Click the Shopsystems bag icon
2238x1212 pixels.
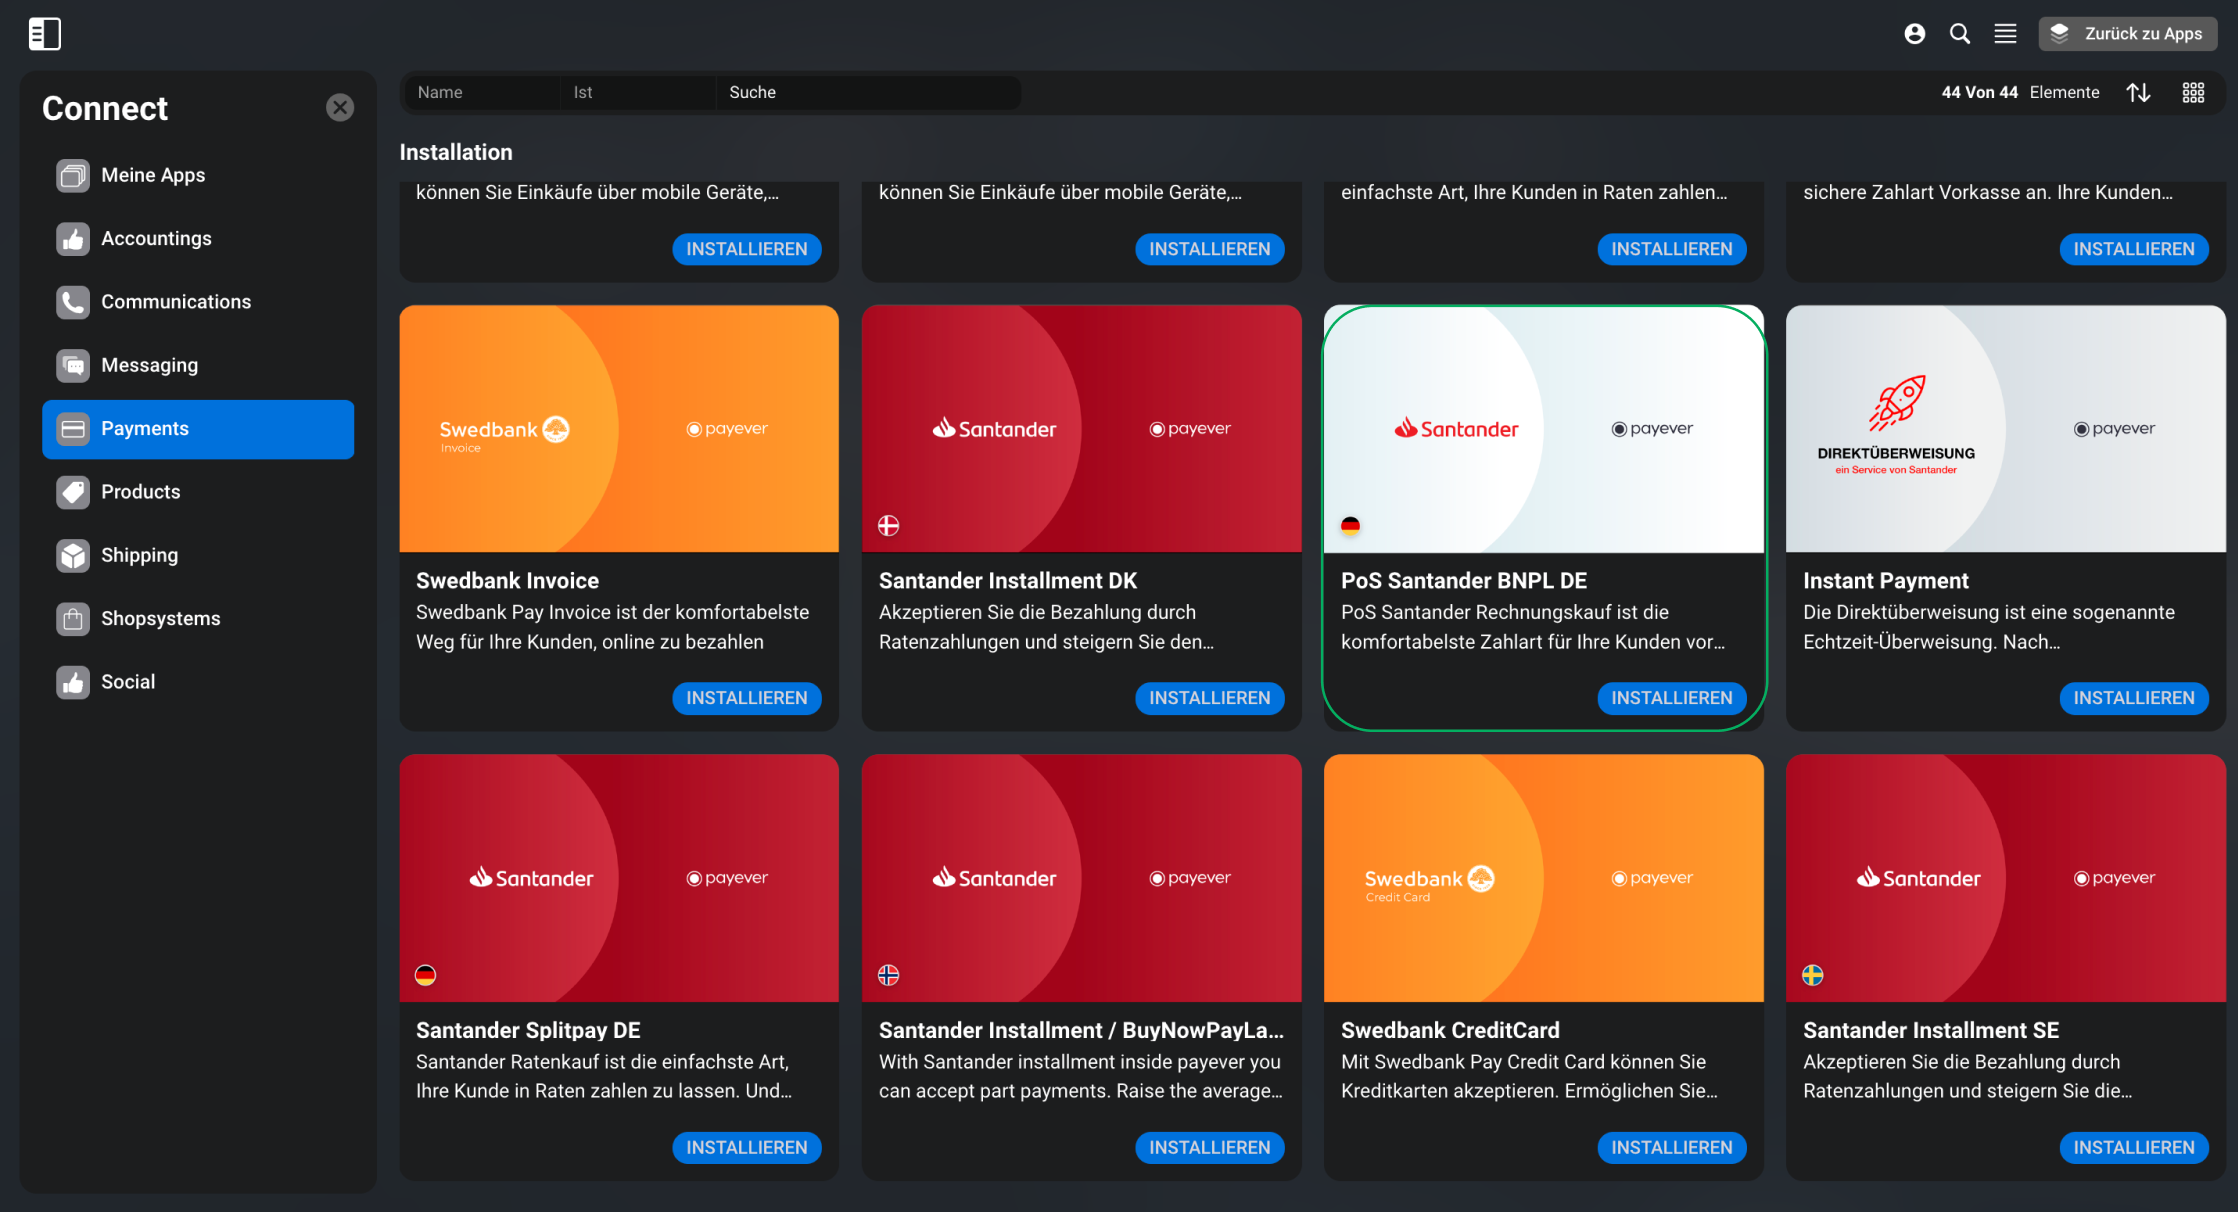pos(73,619)
